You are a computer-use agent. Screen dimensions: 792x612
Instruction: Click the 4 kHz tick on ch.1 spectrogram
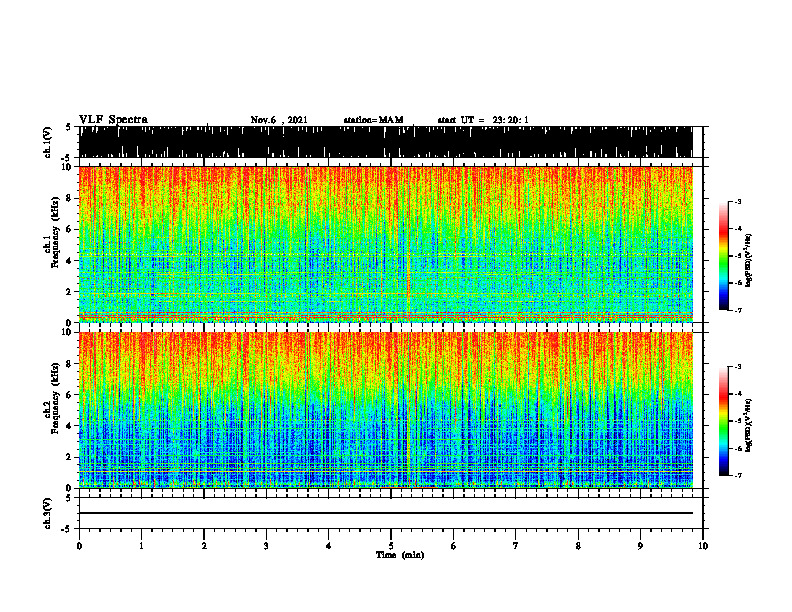pos(70,261)
